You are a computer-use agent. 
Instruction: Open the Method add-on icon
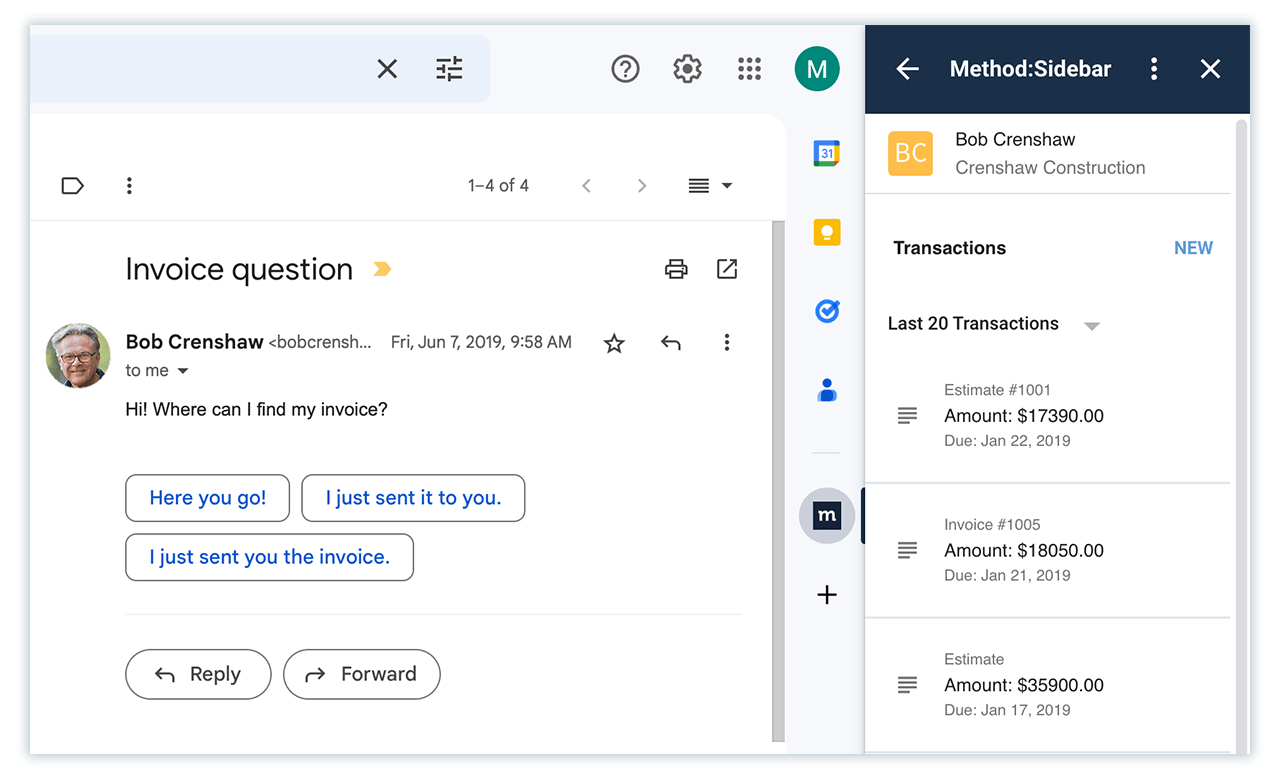[827, 516]
